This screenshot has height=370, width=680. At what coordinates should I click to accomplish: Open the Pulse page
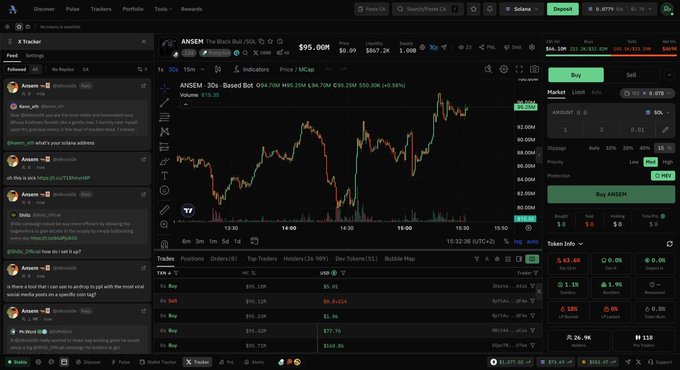pyautogui.click(x=73, y=9)
